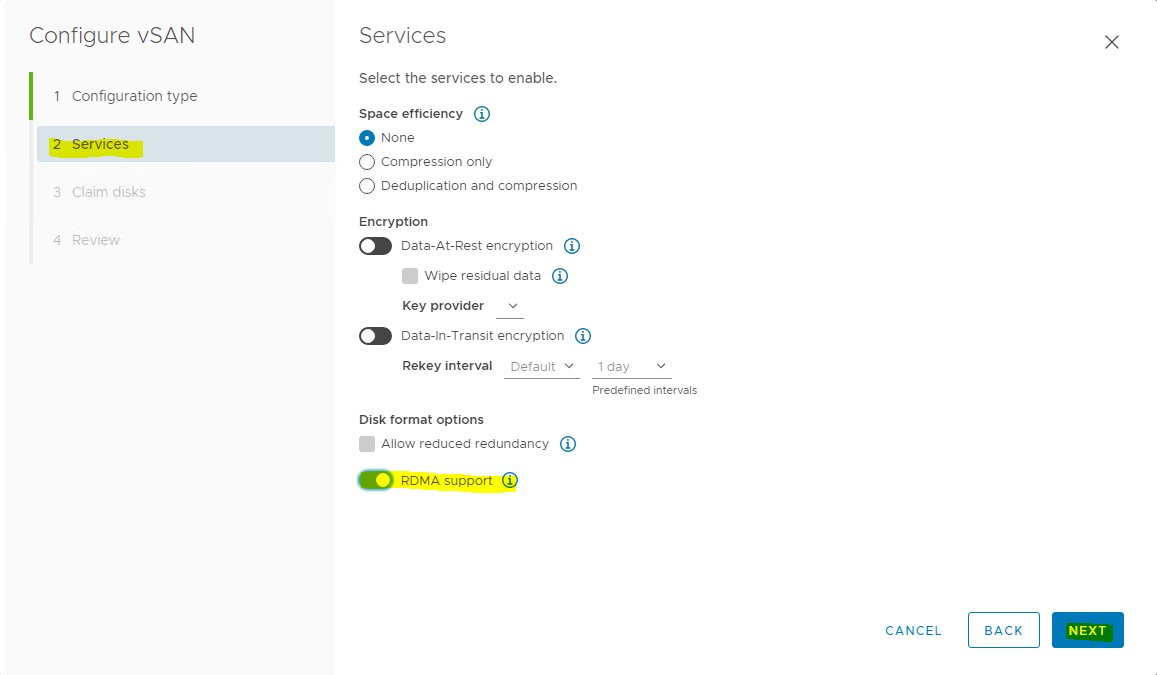This screenshot has height=675, width=1157.
Task: Click the Encryption section heading
Action: [393, 221]
